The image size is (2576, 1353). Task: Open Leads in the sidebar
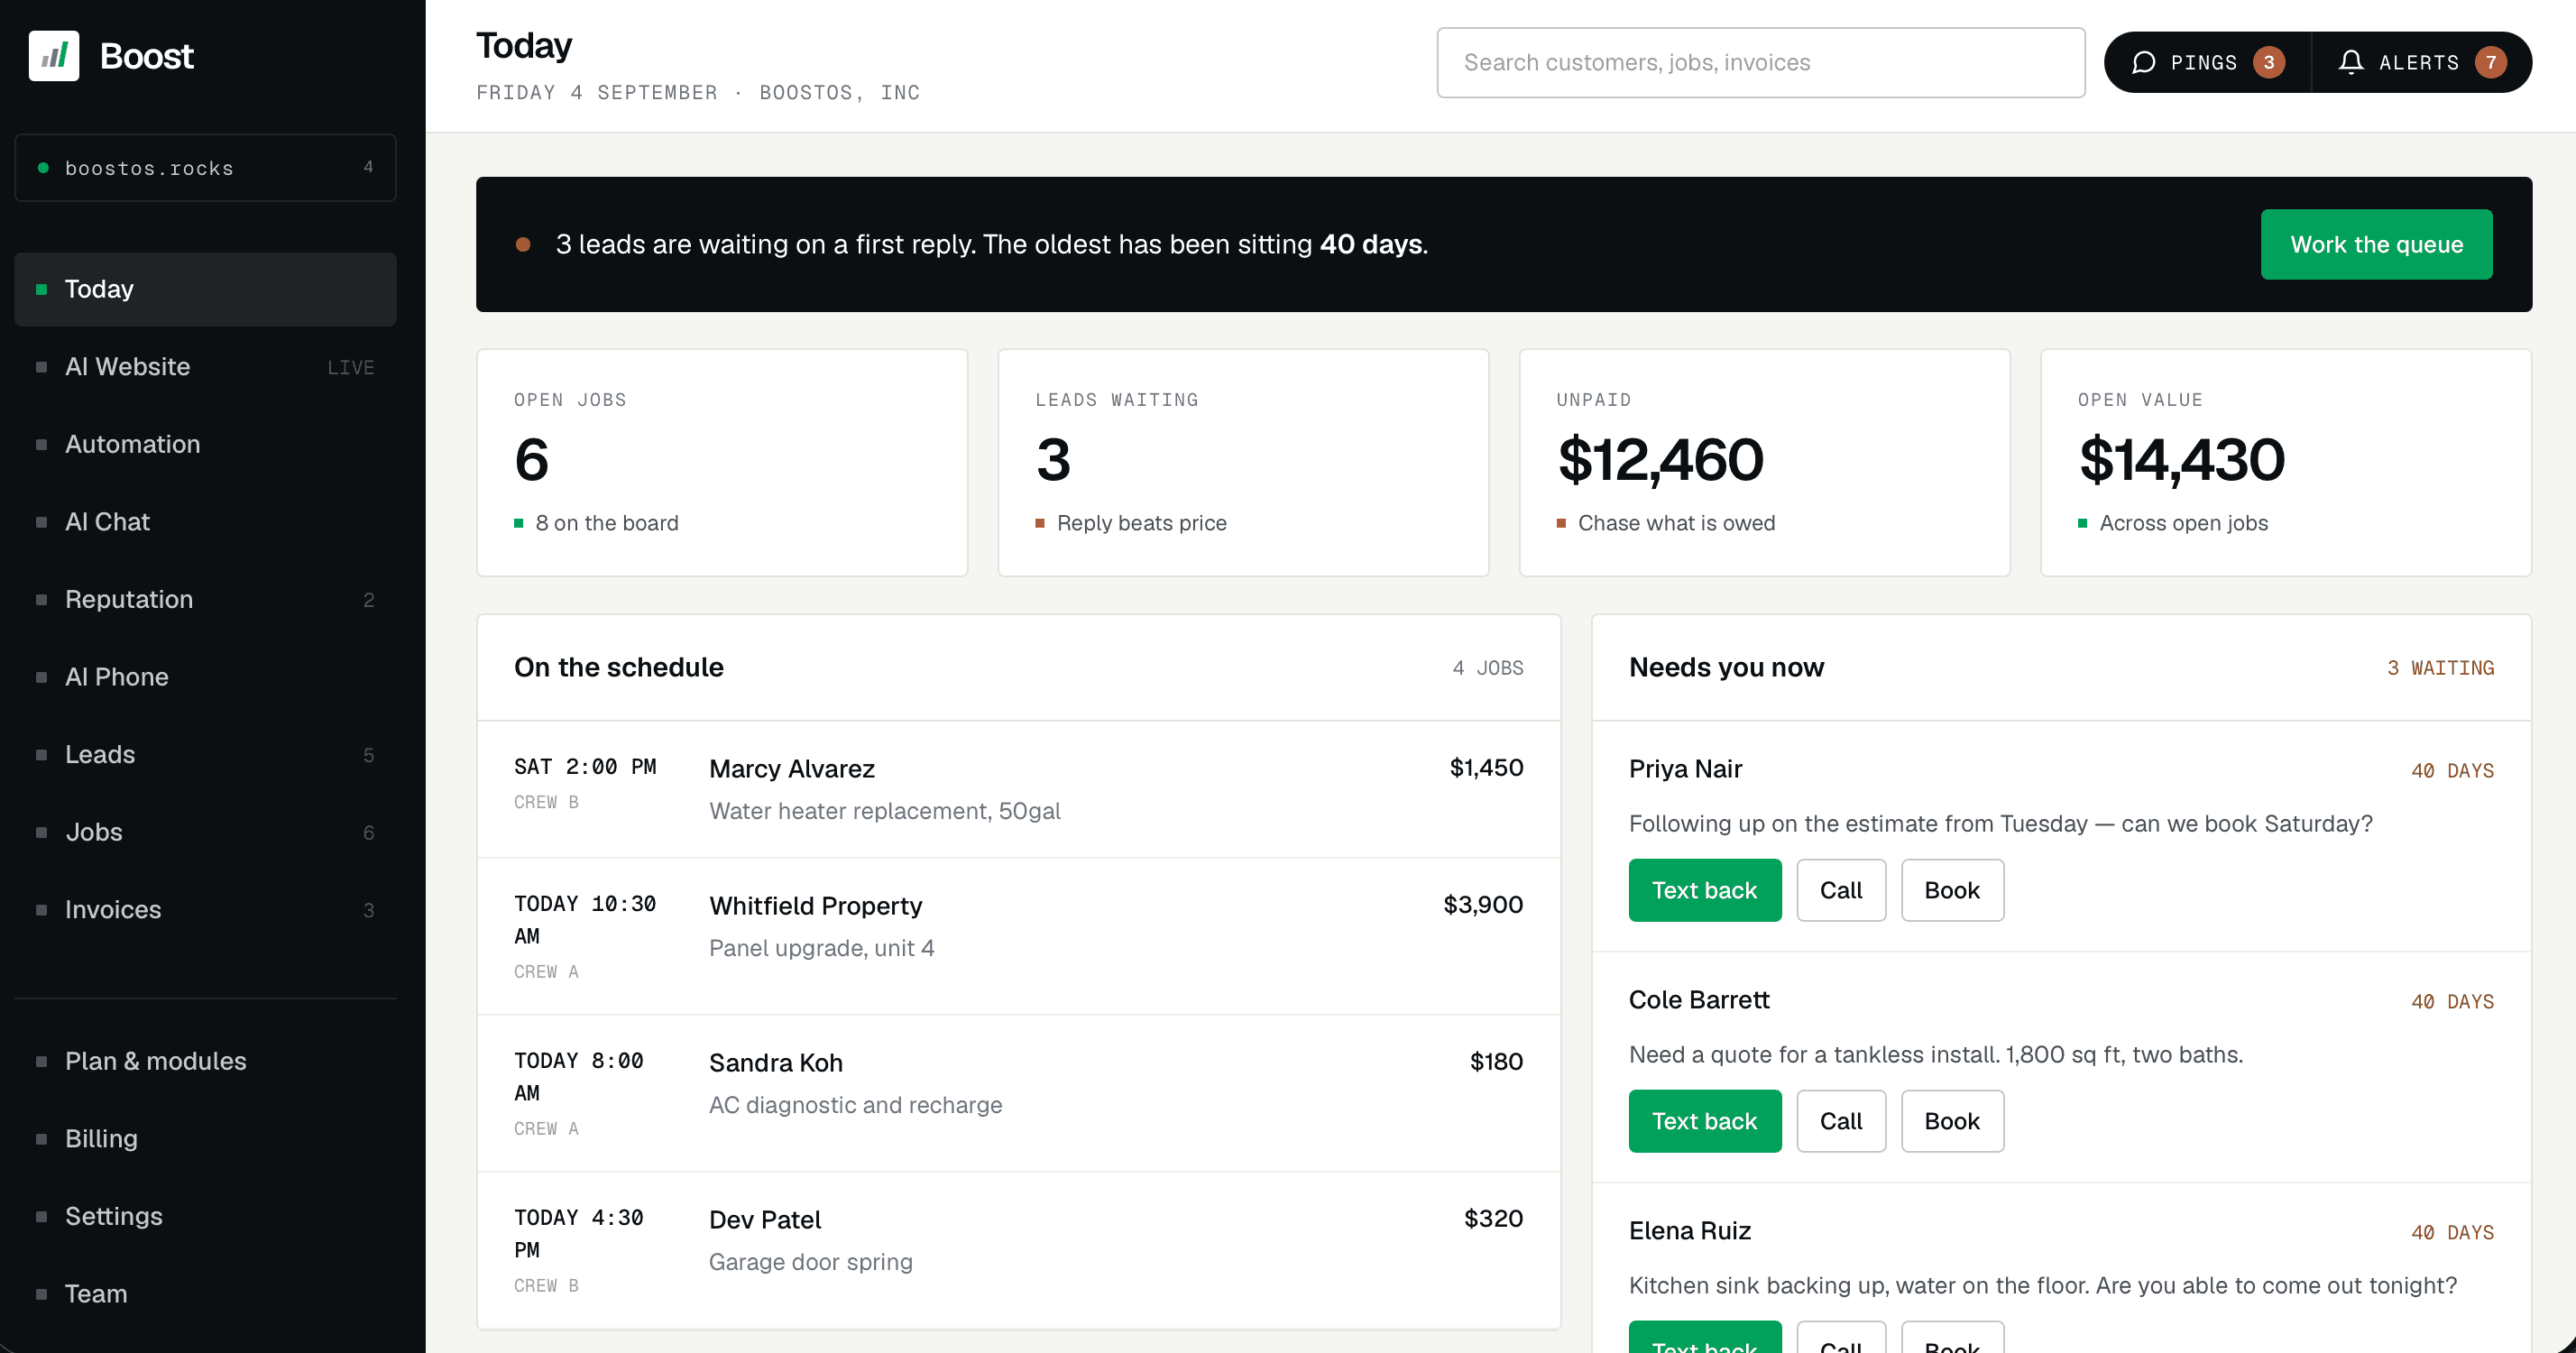coord(205,754)
